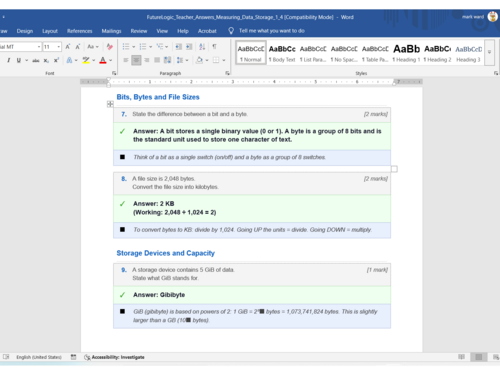
Task: Switch to Web Layout view icon
Action: point(496,357)
